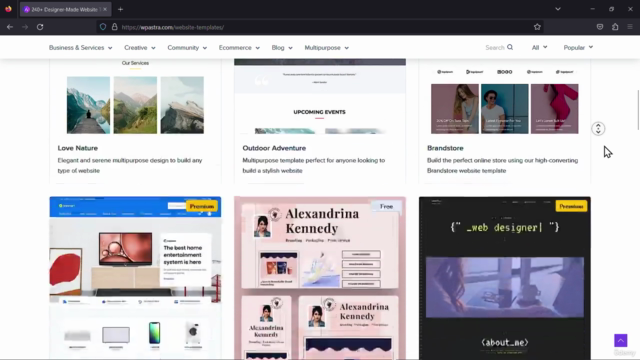Open a new browser tab
The width and height of the screenshot is (640, 360).
point(120,9)
